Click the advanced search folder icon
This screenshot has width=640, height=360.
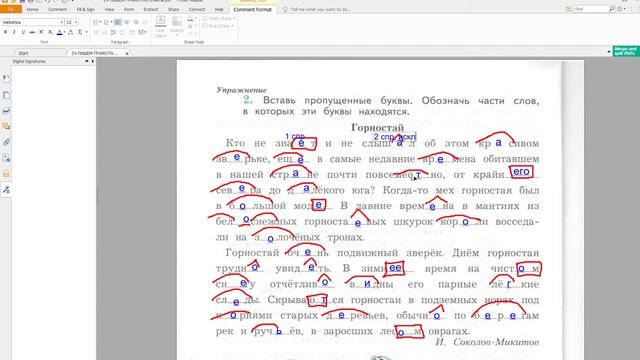pyautogui.click(x=569, y=9)
